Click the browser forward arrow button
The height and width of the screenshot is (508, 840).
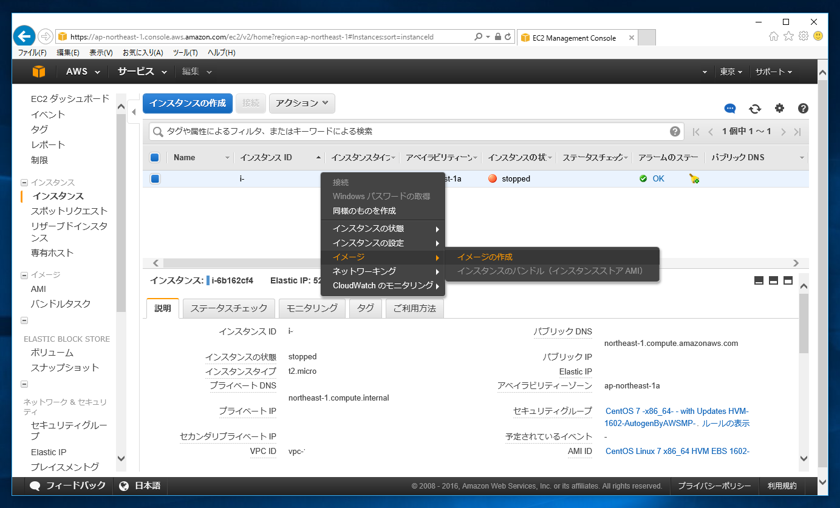(x=46, y=36)
